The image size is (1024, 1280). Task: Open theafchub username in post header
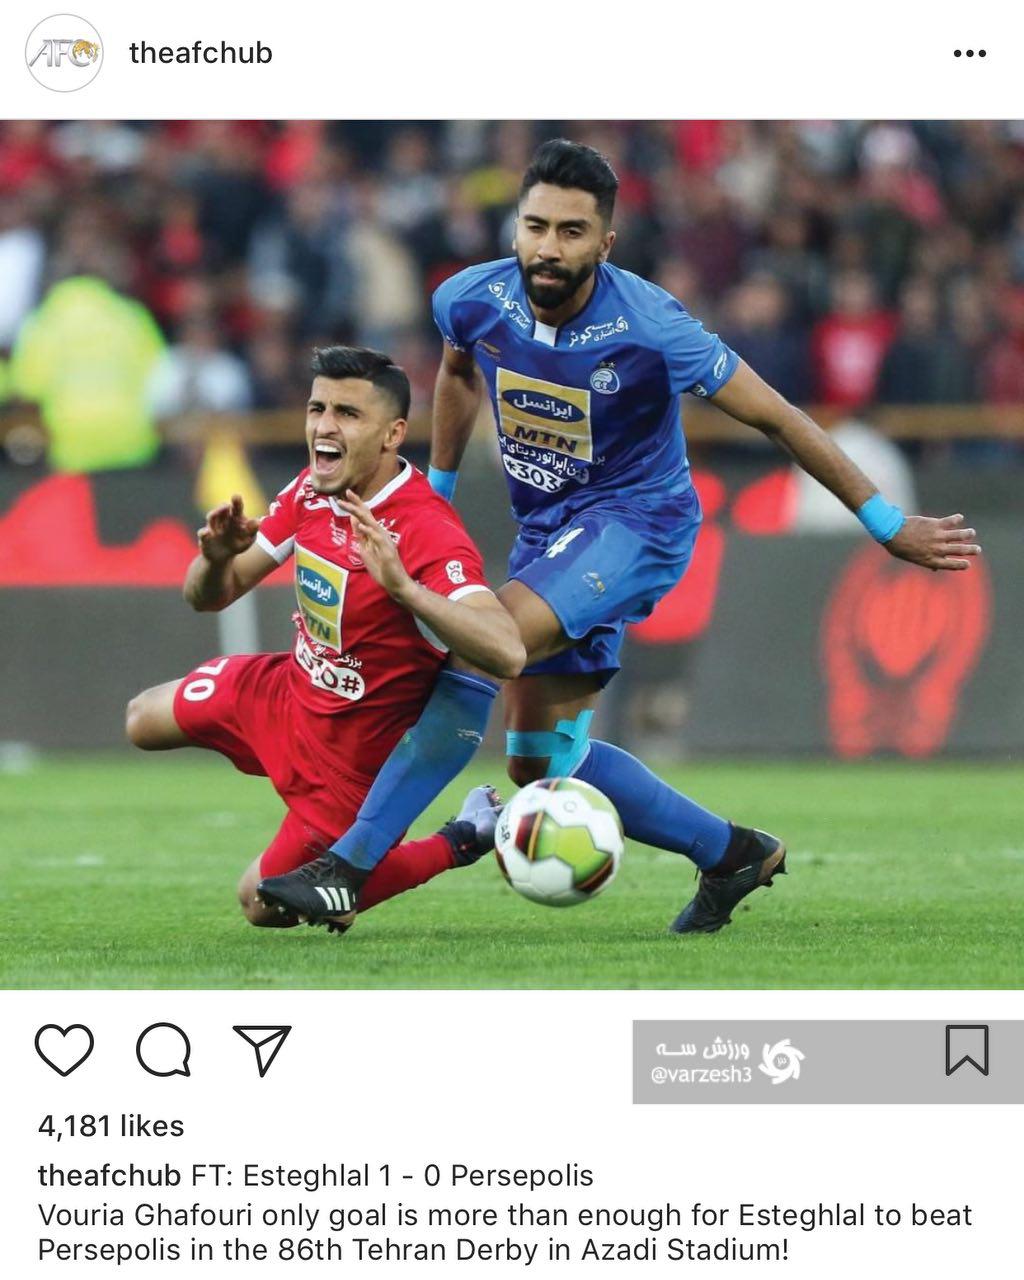pyautogui.click(x=201, y=53)
